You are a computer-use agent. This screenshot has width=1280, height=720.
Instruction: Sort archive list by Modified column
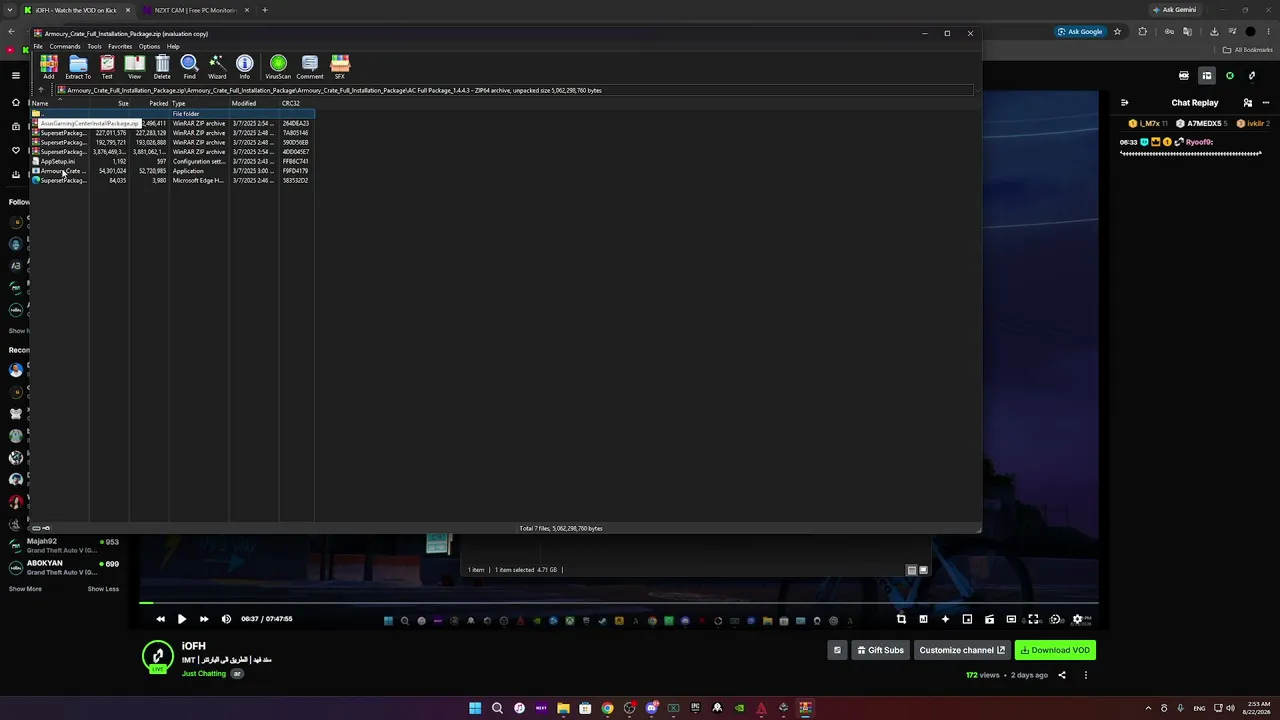pos(254,104)
